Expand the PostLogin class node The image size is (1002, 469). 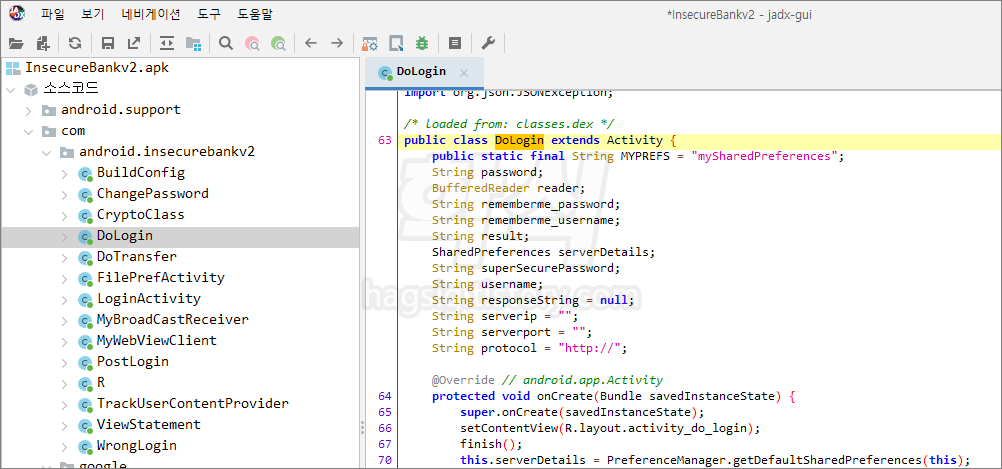(64, 362)
